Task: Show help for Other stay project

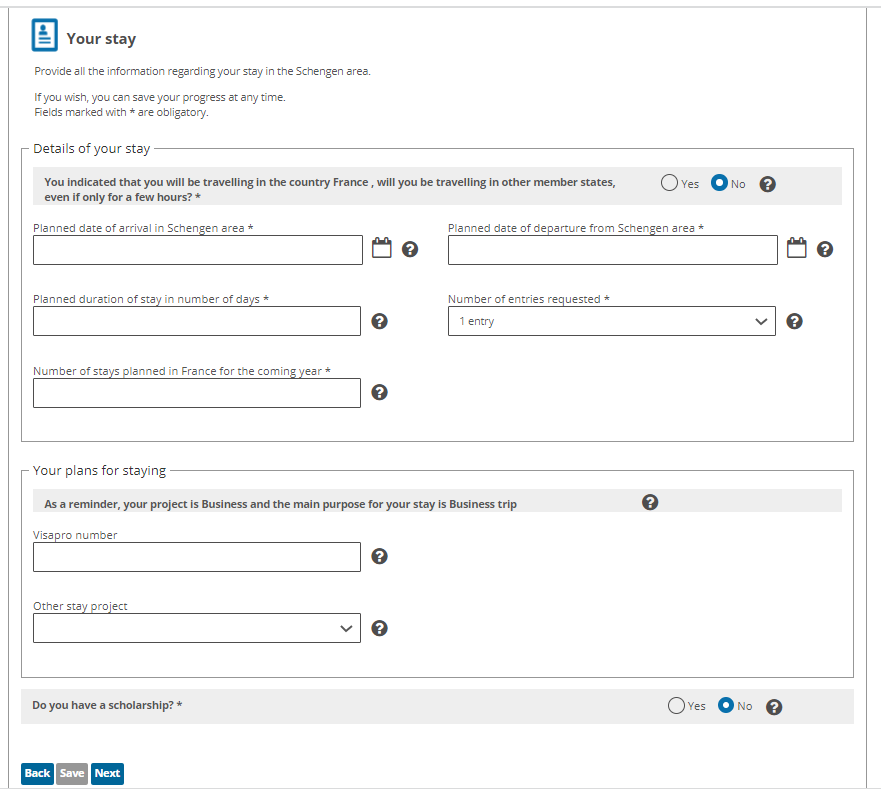Action: pos(380,628)
